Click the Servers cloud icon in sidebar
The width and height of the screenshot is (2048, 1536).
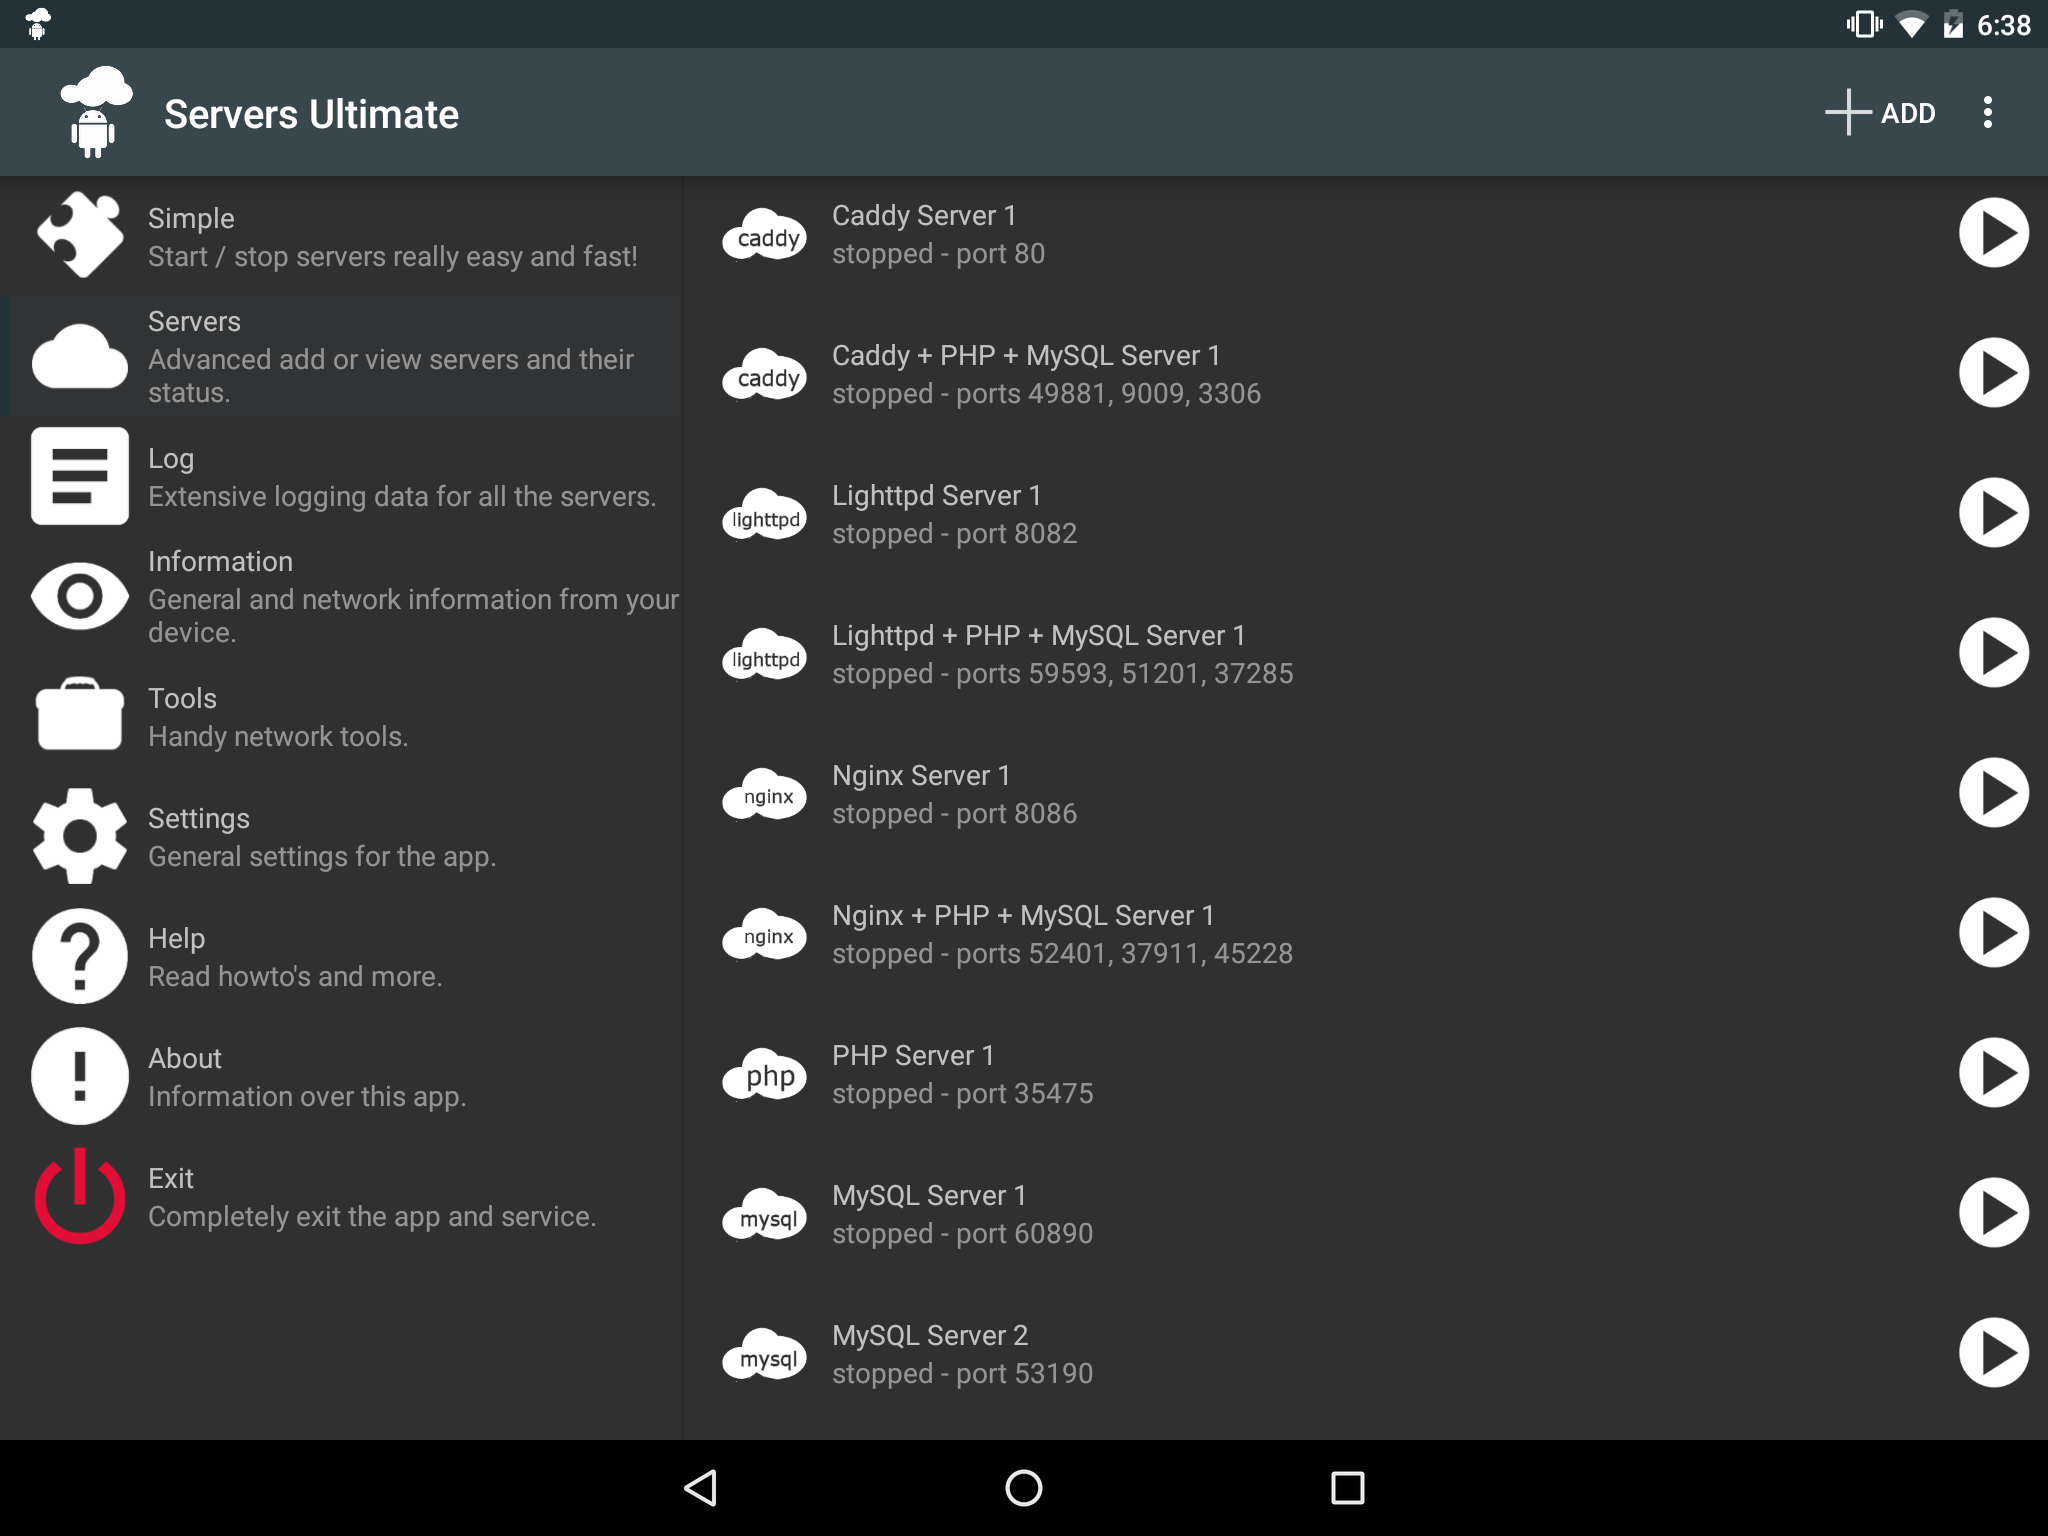80,356
